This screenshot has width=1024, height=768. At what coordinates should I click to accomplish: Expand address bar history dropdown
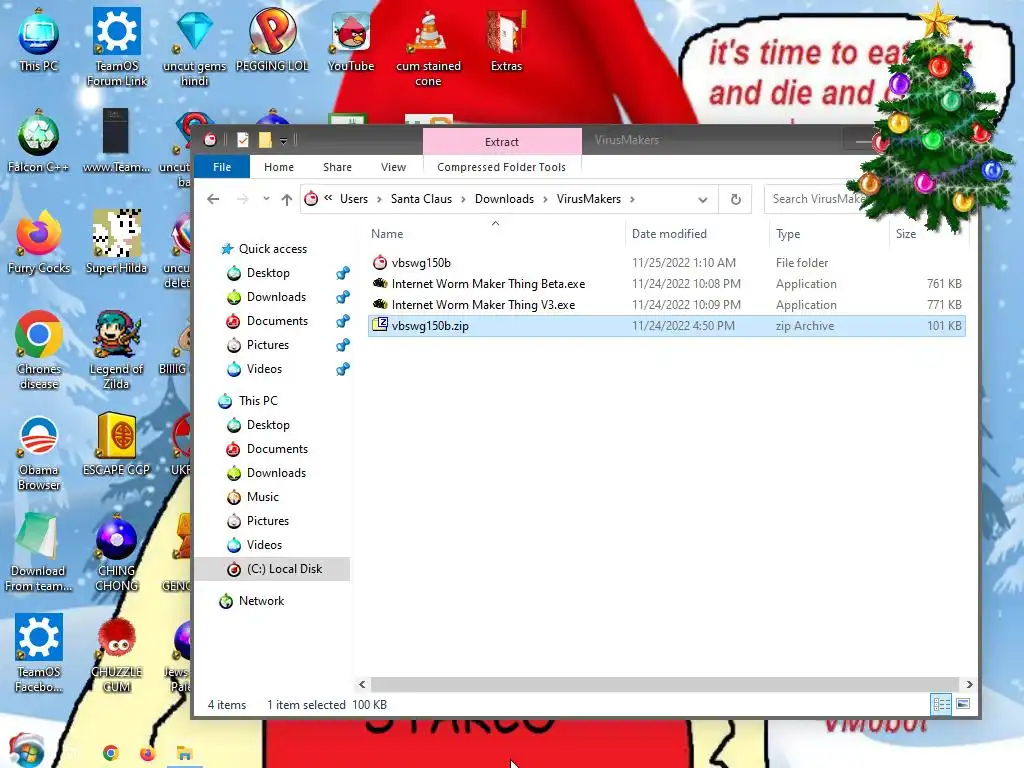pyautogui.click(x=703, y=199)
